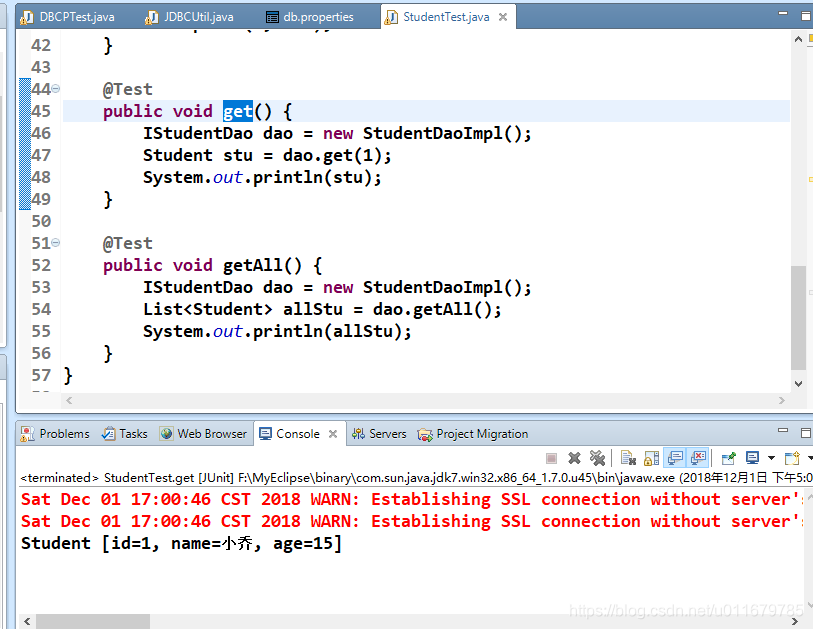Click 'println(stu)' on line 48
Screen dimensions: 813x629
pyautogui.click(x=312, y=177)
